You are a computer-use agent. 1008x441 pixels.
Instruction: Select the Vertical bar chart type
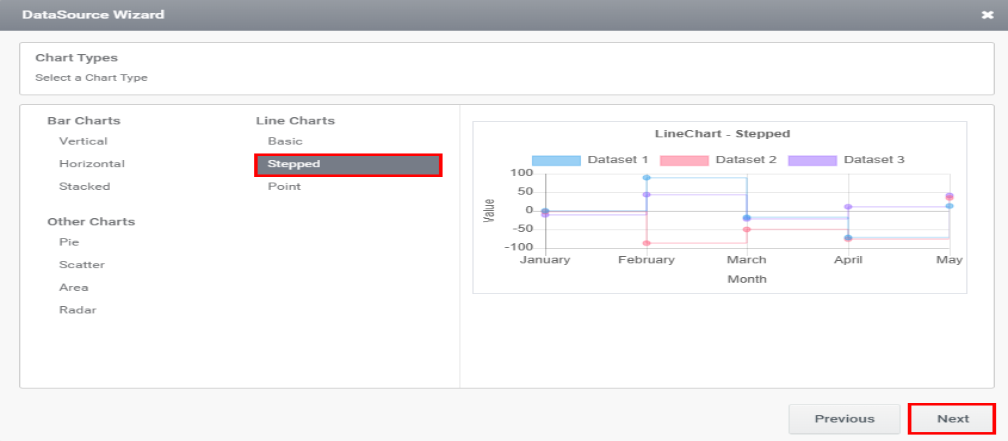tap(83, 141)
